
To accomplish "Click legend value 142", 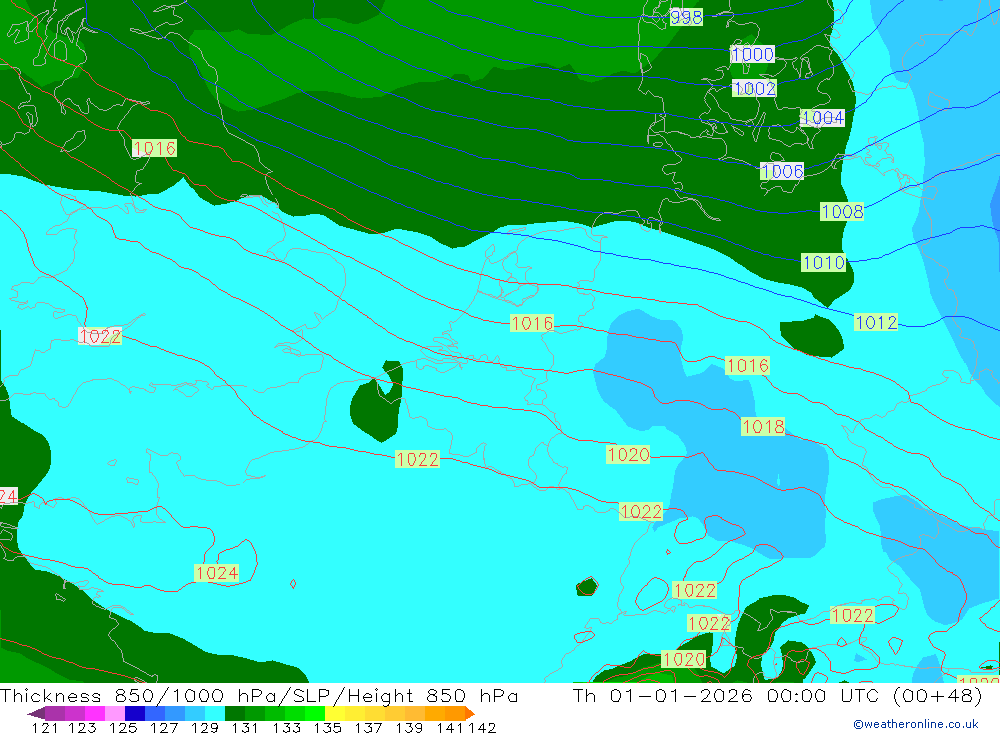I will pyautogui.click(x=482, y=727).
